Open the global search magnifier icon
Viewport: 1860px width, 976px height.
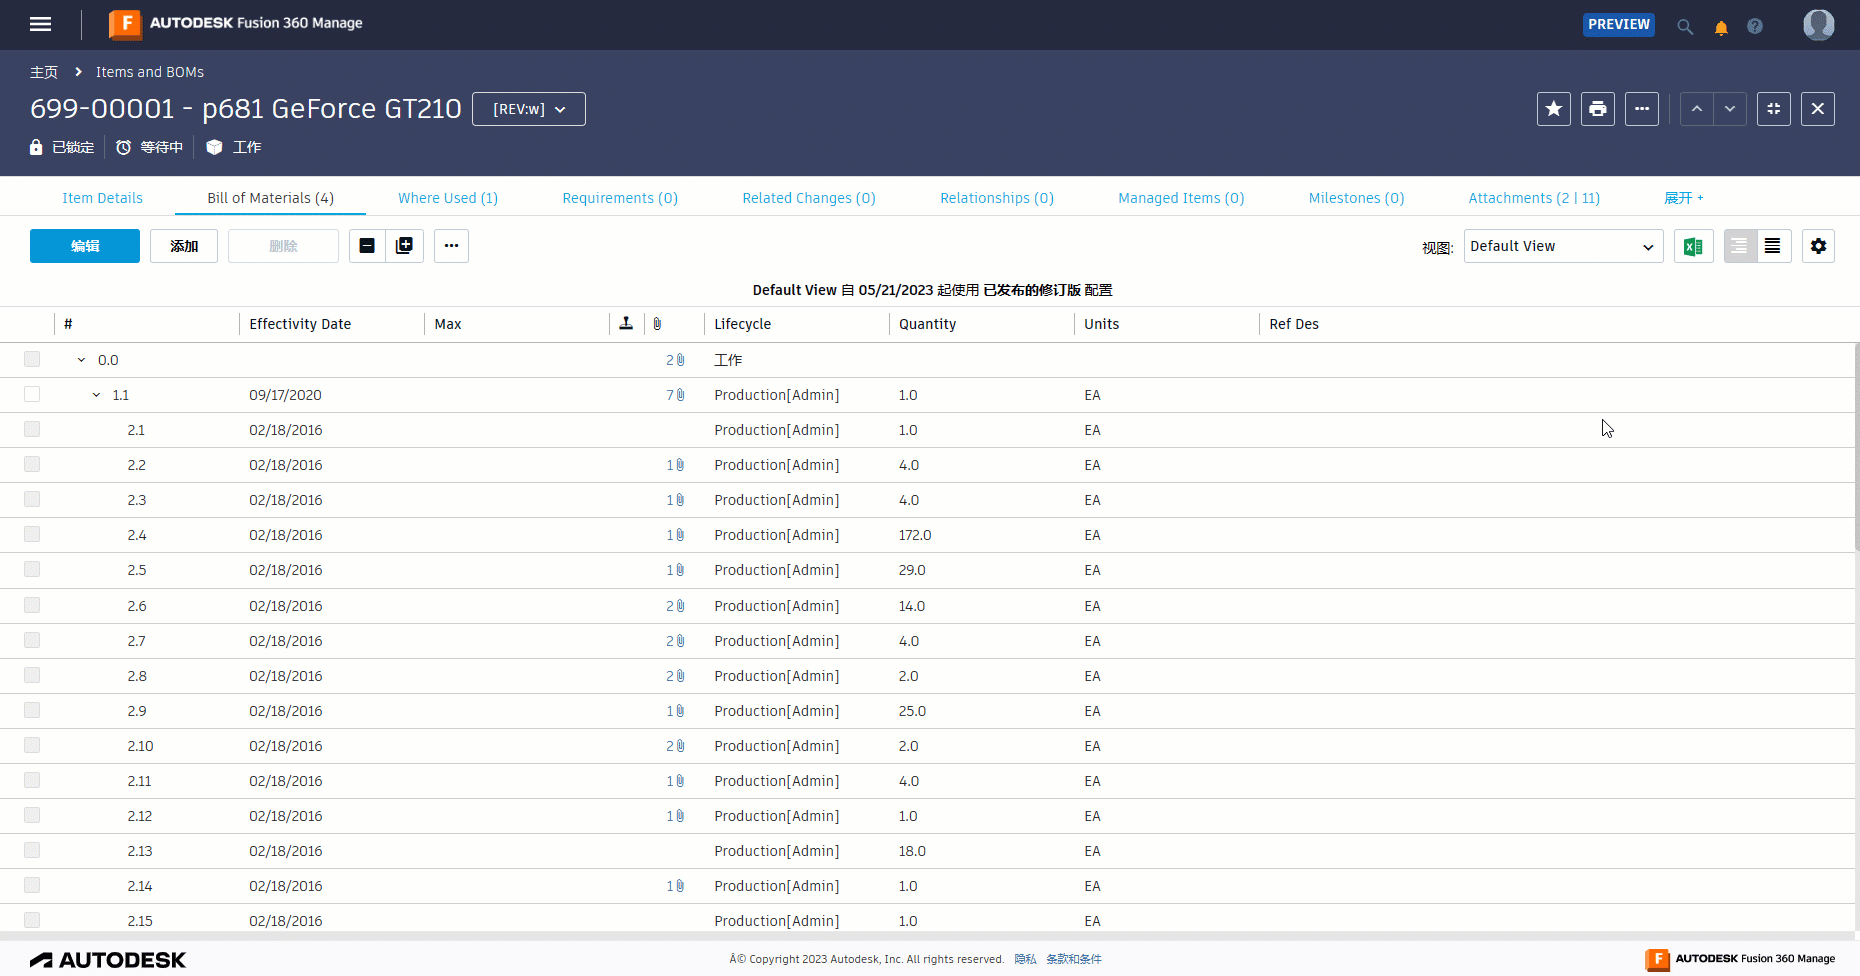[1685, 27]
